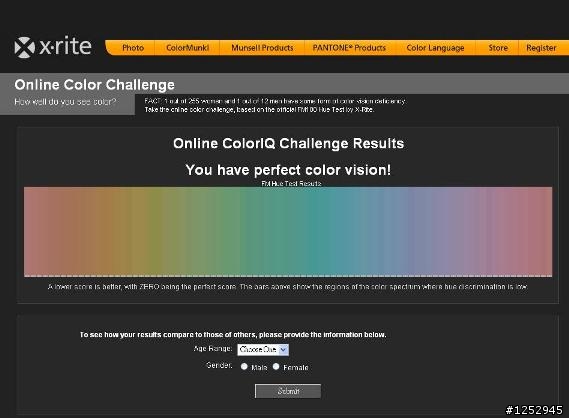Expand the Age Range dropdown
The height and width of the screenshot is (418, 569).
263,349
